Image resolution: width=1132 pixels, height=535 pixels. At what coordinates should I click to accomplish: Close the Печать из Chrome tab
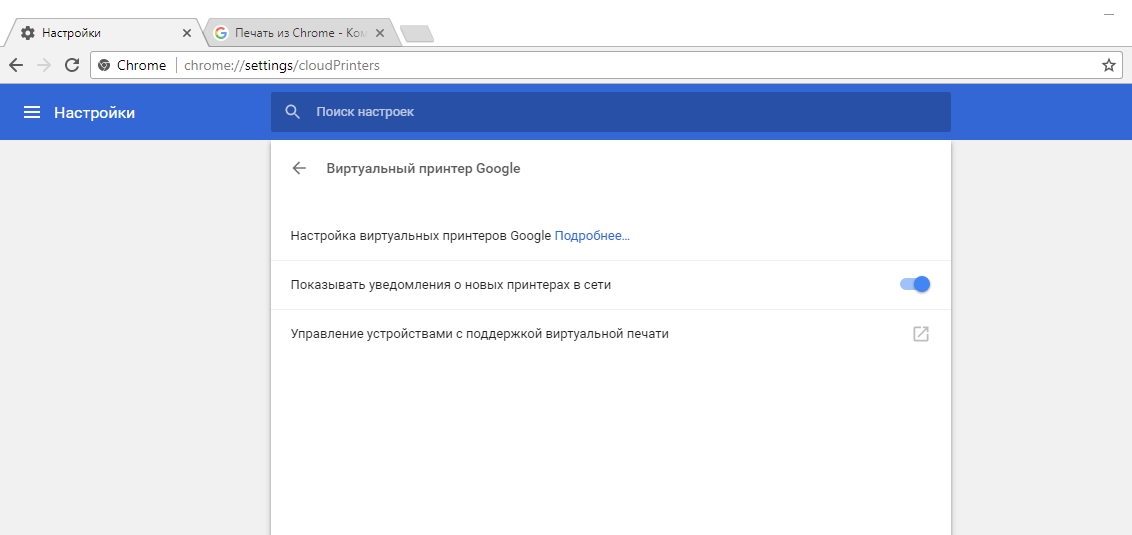pos(380,33)
